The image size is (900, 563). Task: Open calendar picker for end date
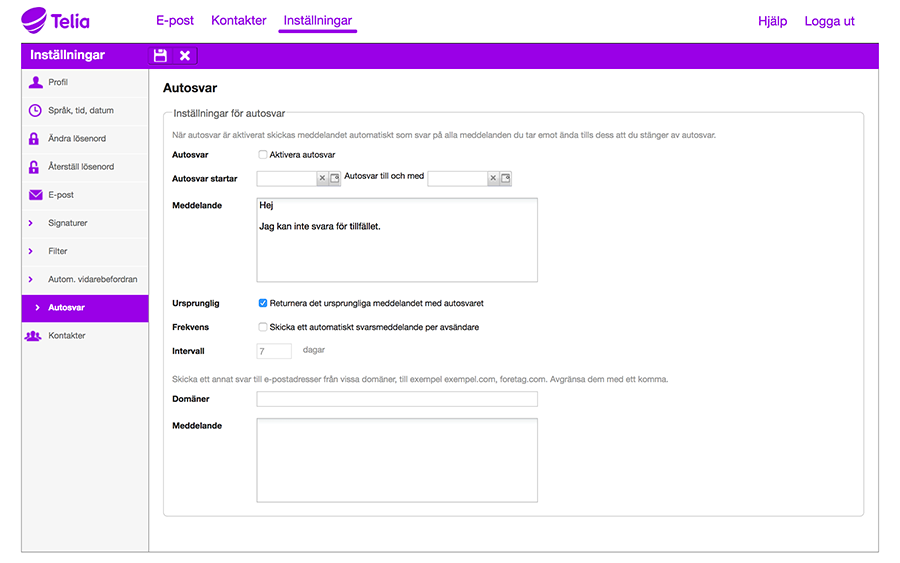click(506, 178)
